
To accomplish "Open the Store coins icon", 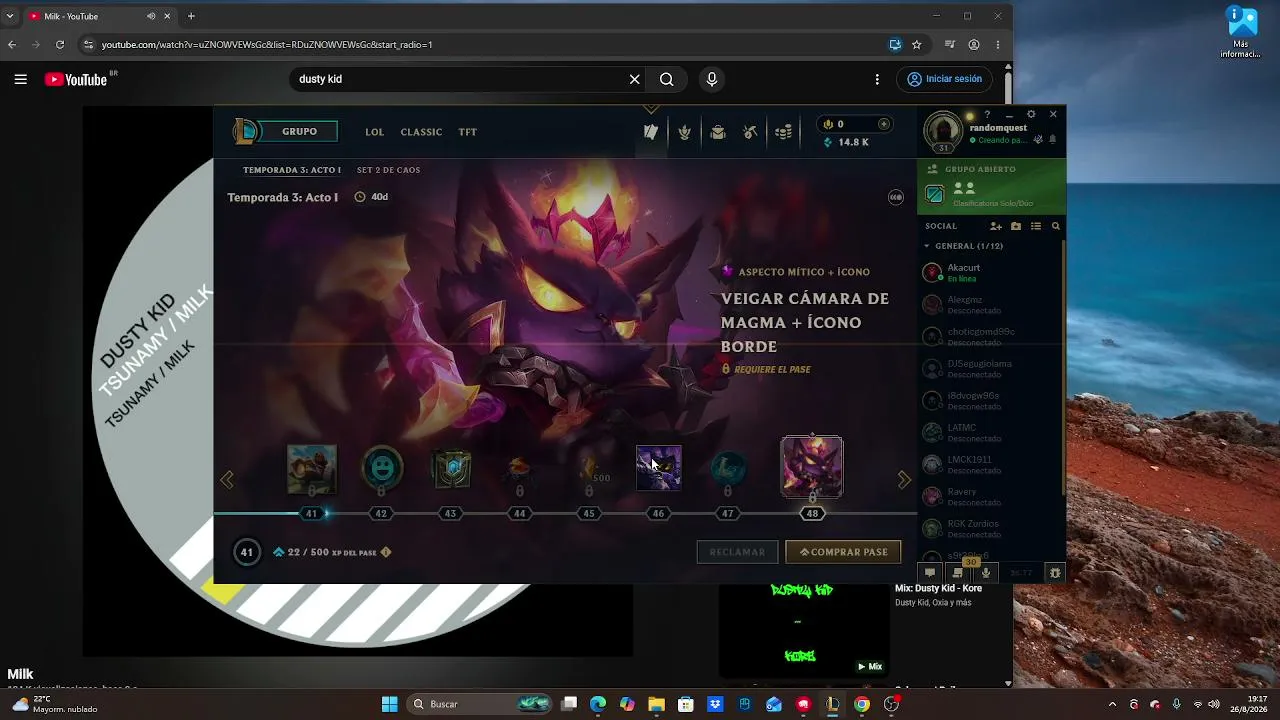I will coord(784,132).
